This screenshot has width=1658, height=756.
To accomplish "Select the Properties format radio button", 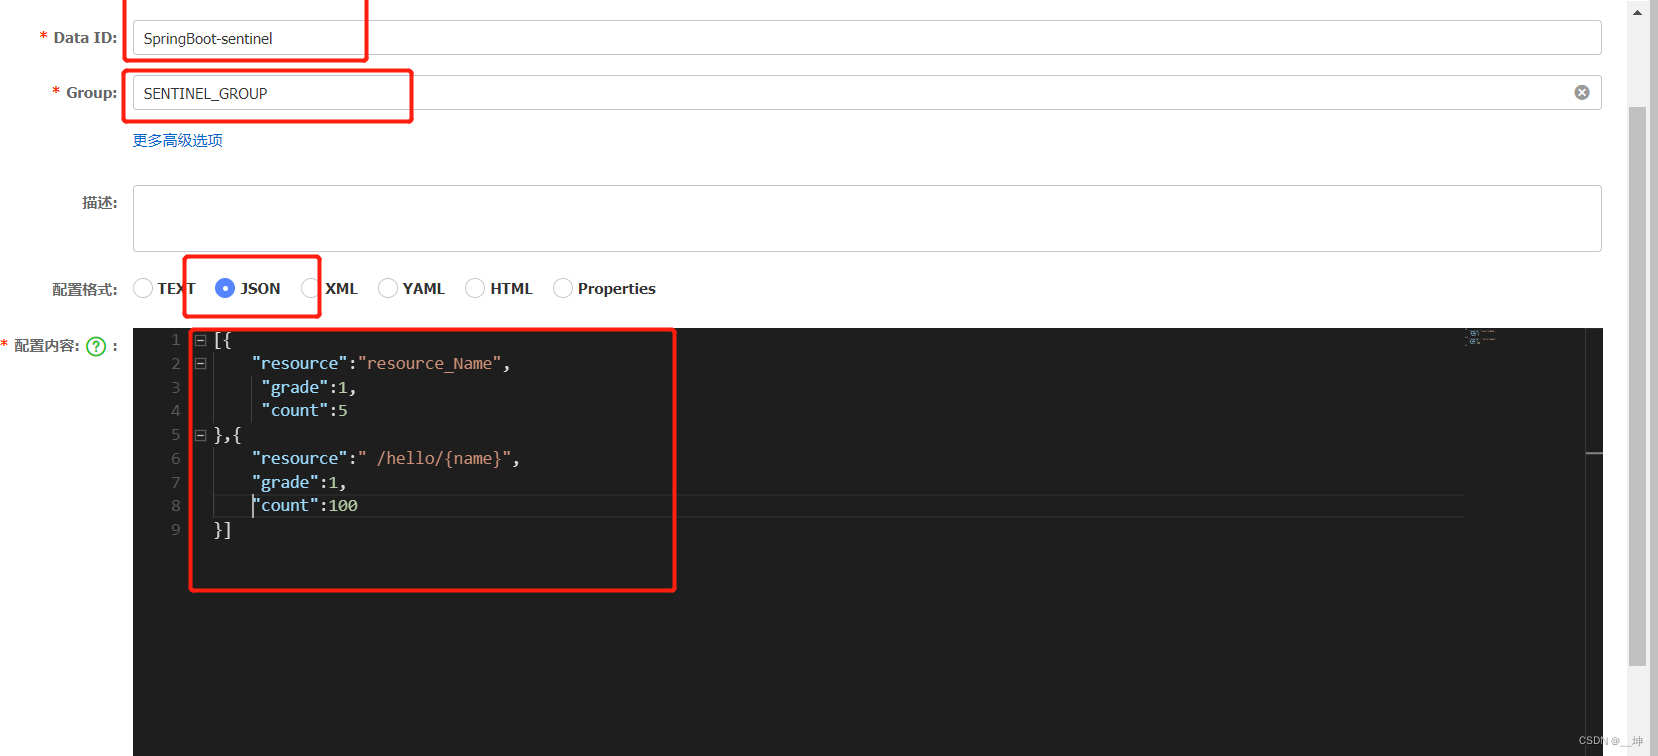I will tap(563, 288).
